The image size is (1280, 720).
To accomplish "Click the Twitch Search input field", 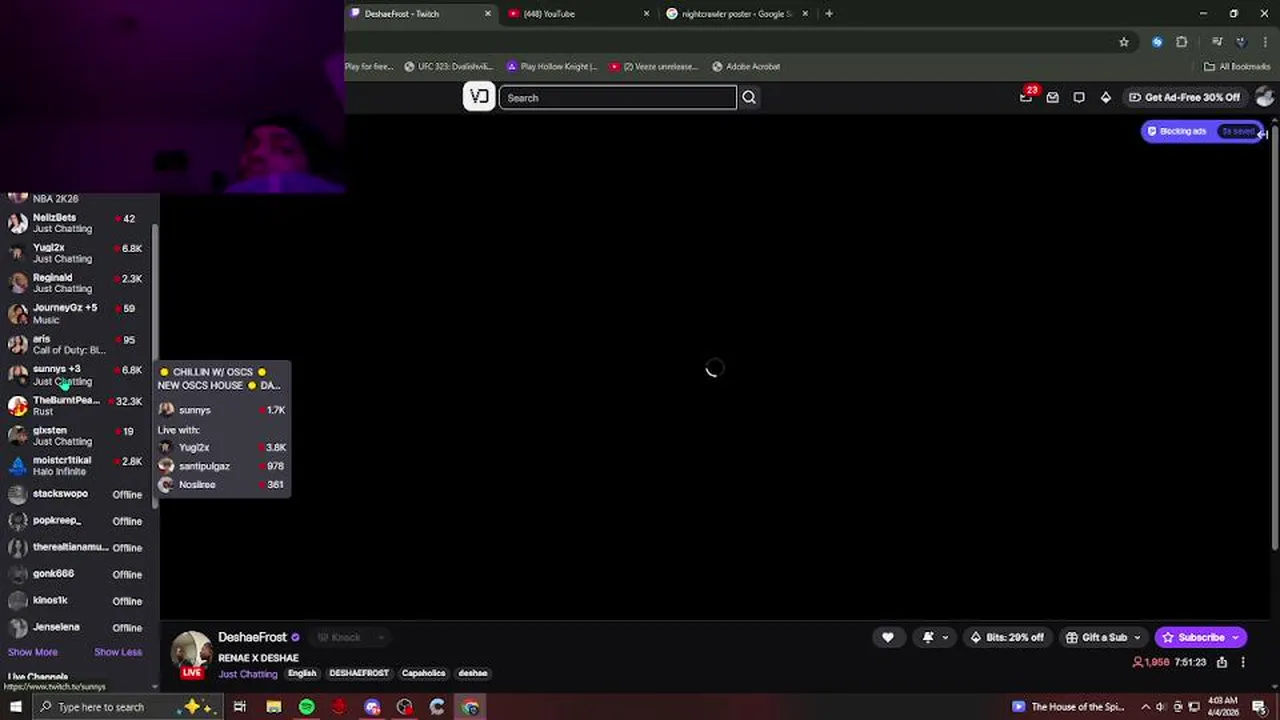I will coord(618,97).
